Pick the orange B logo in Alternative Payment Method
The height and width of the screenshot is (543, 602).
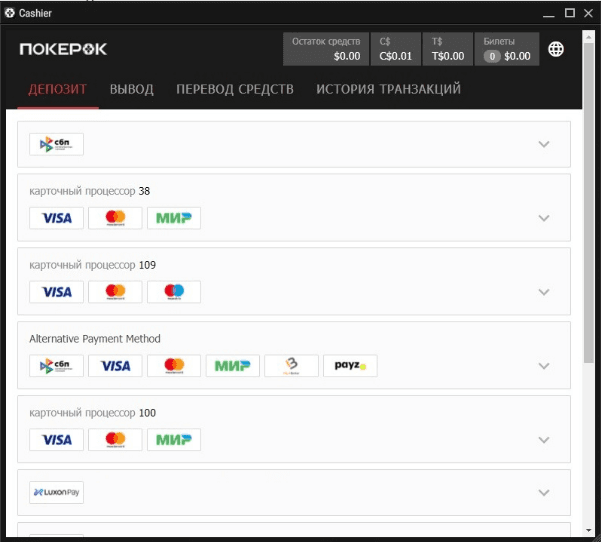point(291,366)
